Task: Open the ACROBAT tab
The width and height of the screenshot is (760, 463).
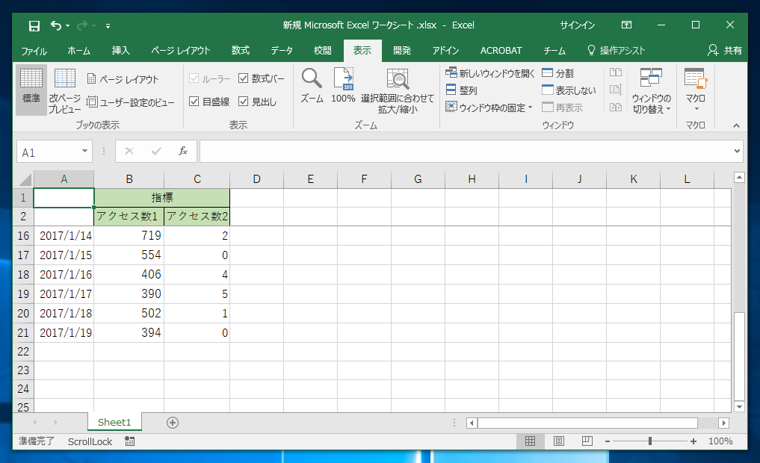Action: pyautogui.click(x=501, y=50)
